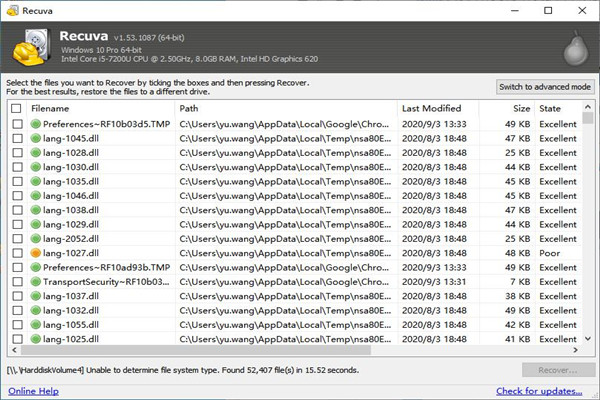Screen dimensions: 600x400
Task: Click green status dot for lang-1037.dll
Action: [36, 296]
